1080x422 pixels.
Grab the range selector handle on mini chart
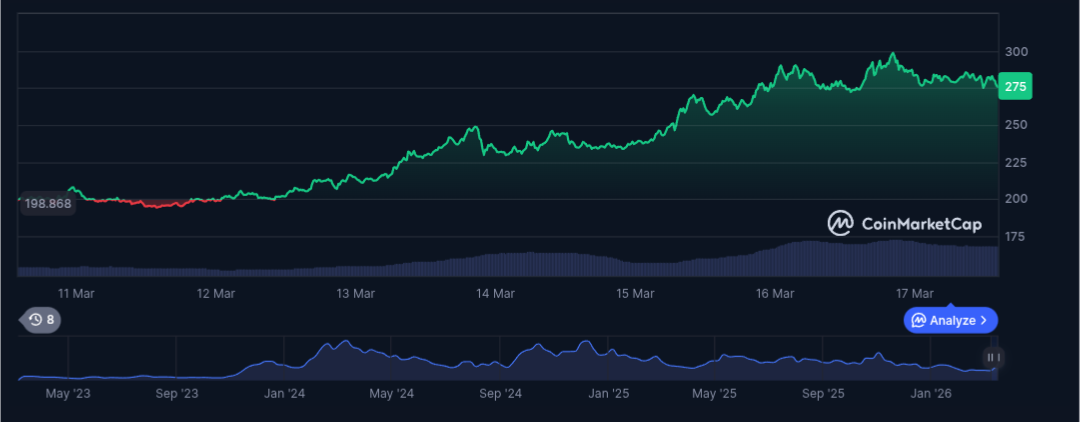tap(993, 357)
